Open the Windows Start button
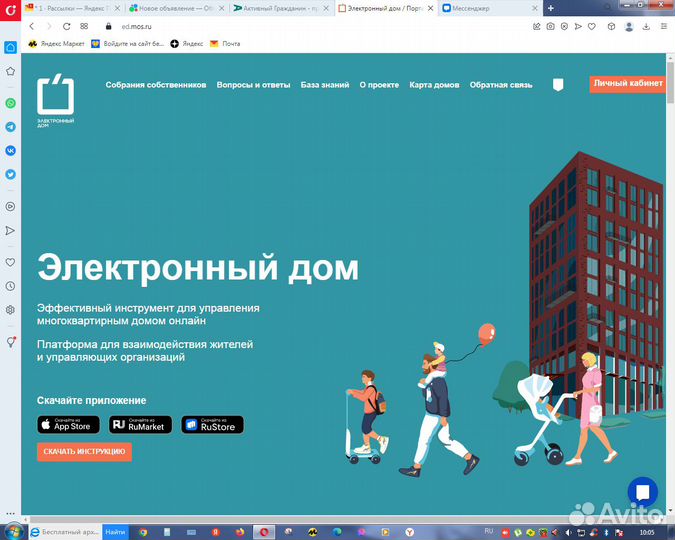 14,531
